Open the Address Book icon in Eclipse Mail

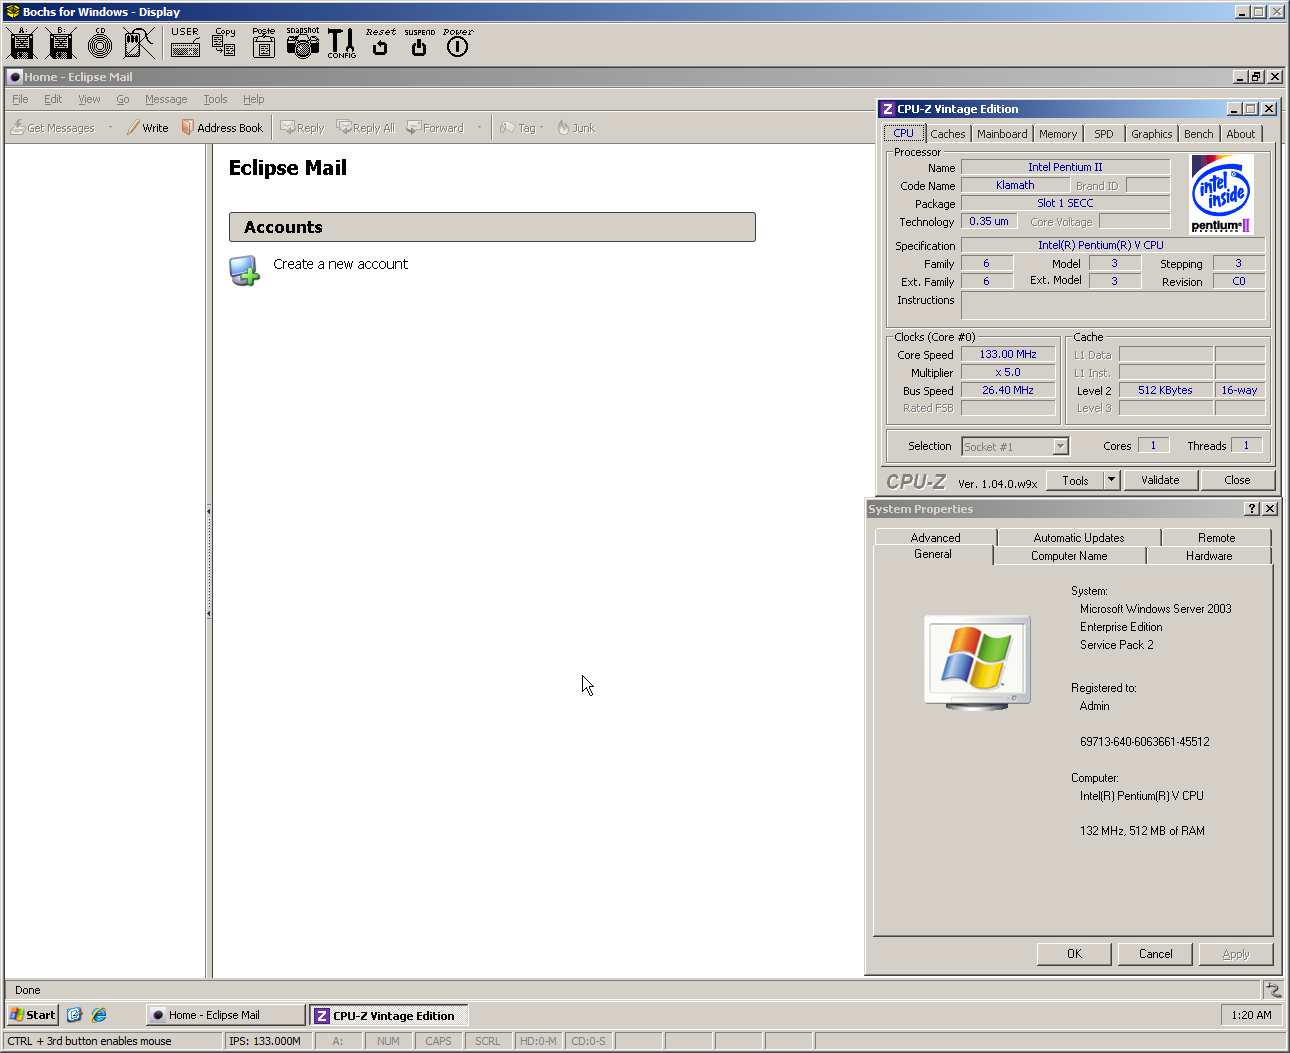pyautogui.click(x=222, y=127)
